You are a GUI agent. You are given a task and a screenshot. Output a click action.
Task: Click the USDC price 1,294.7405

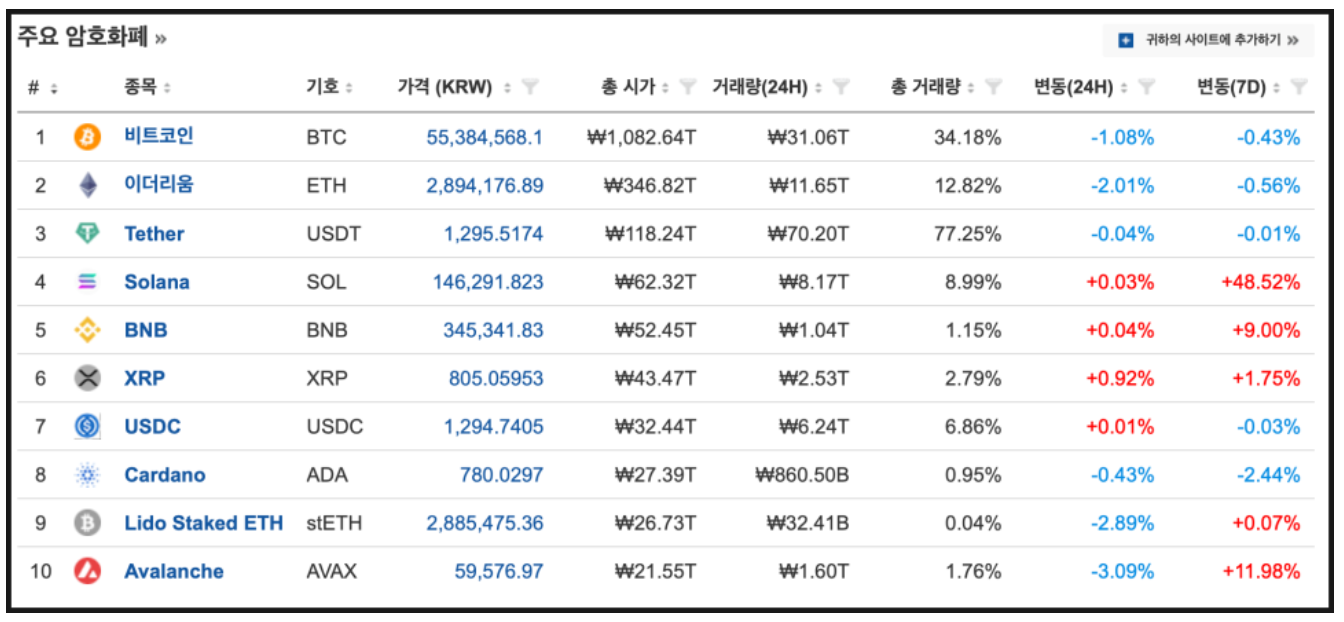pyautogui.click(x=494, y=427)
